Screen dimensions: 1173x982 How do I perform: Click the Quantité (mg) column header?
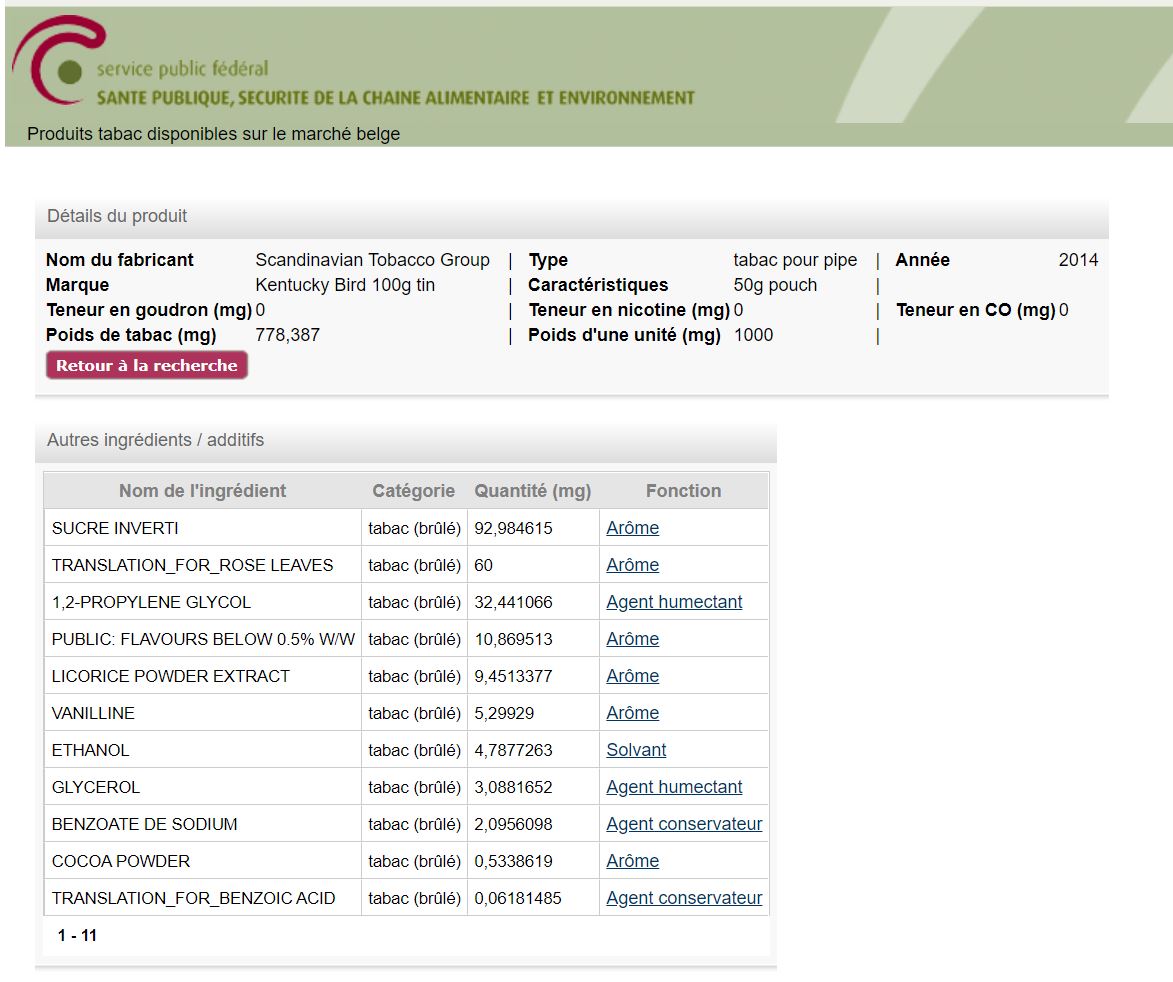click(x=533, y=491)
